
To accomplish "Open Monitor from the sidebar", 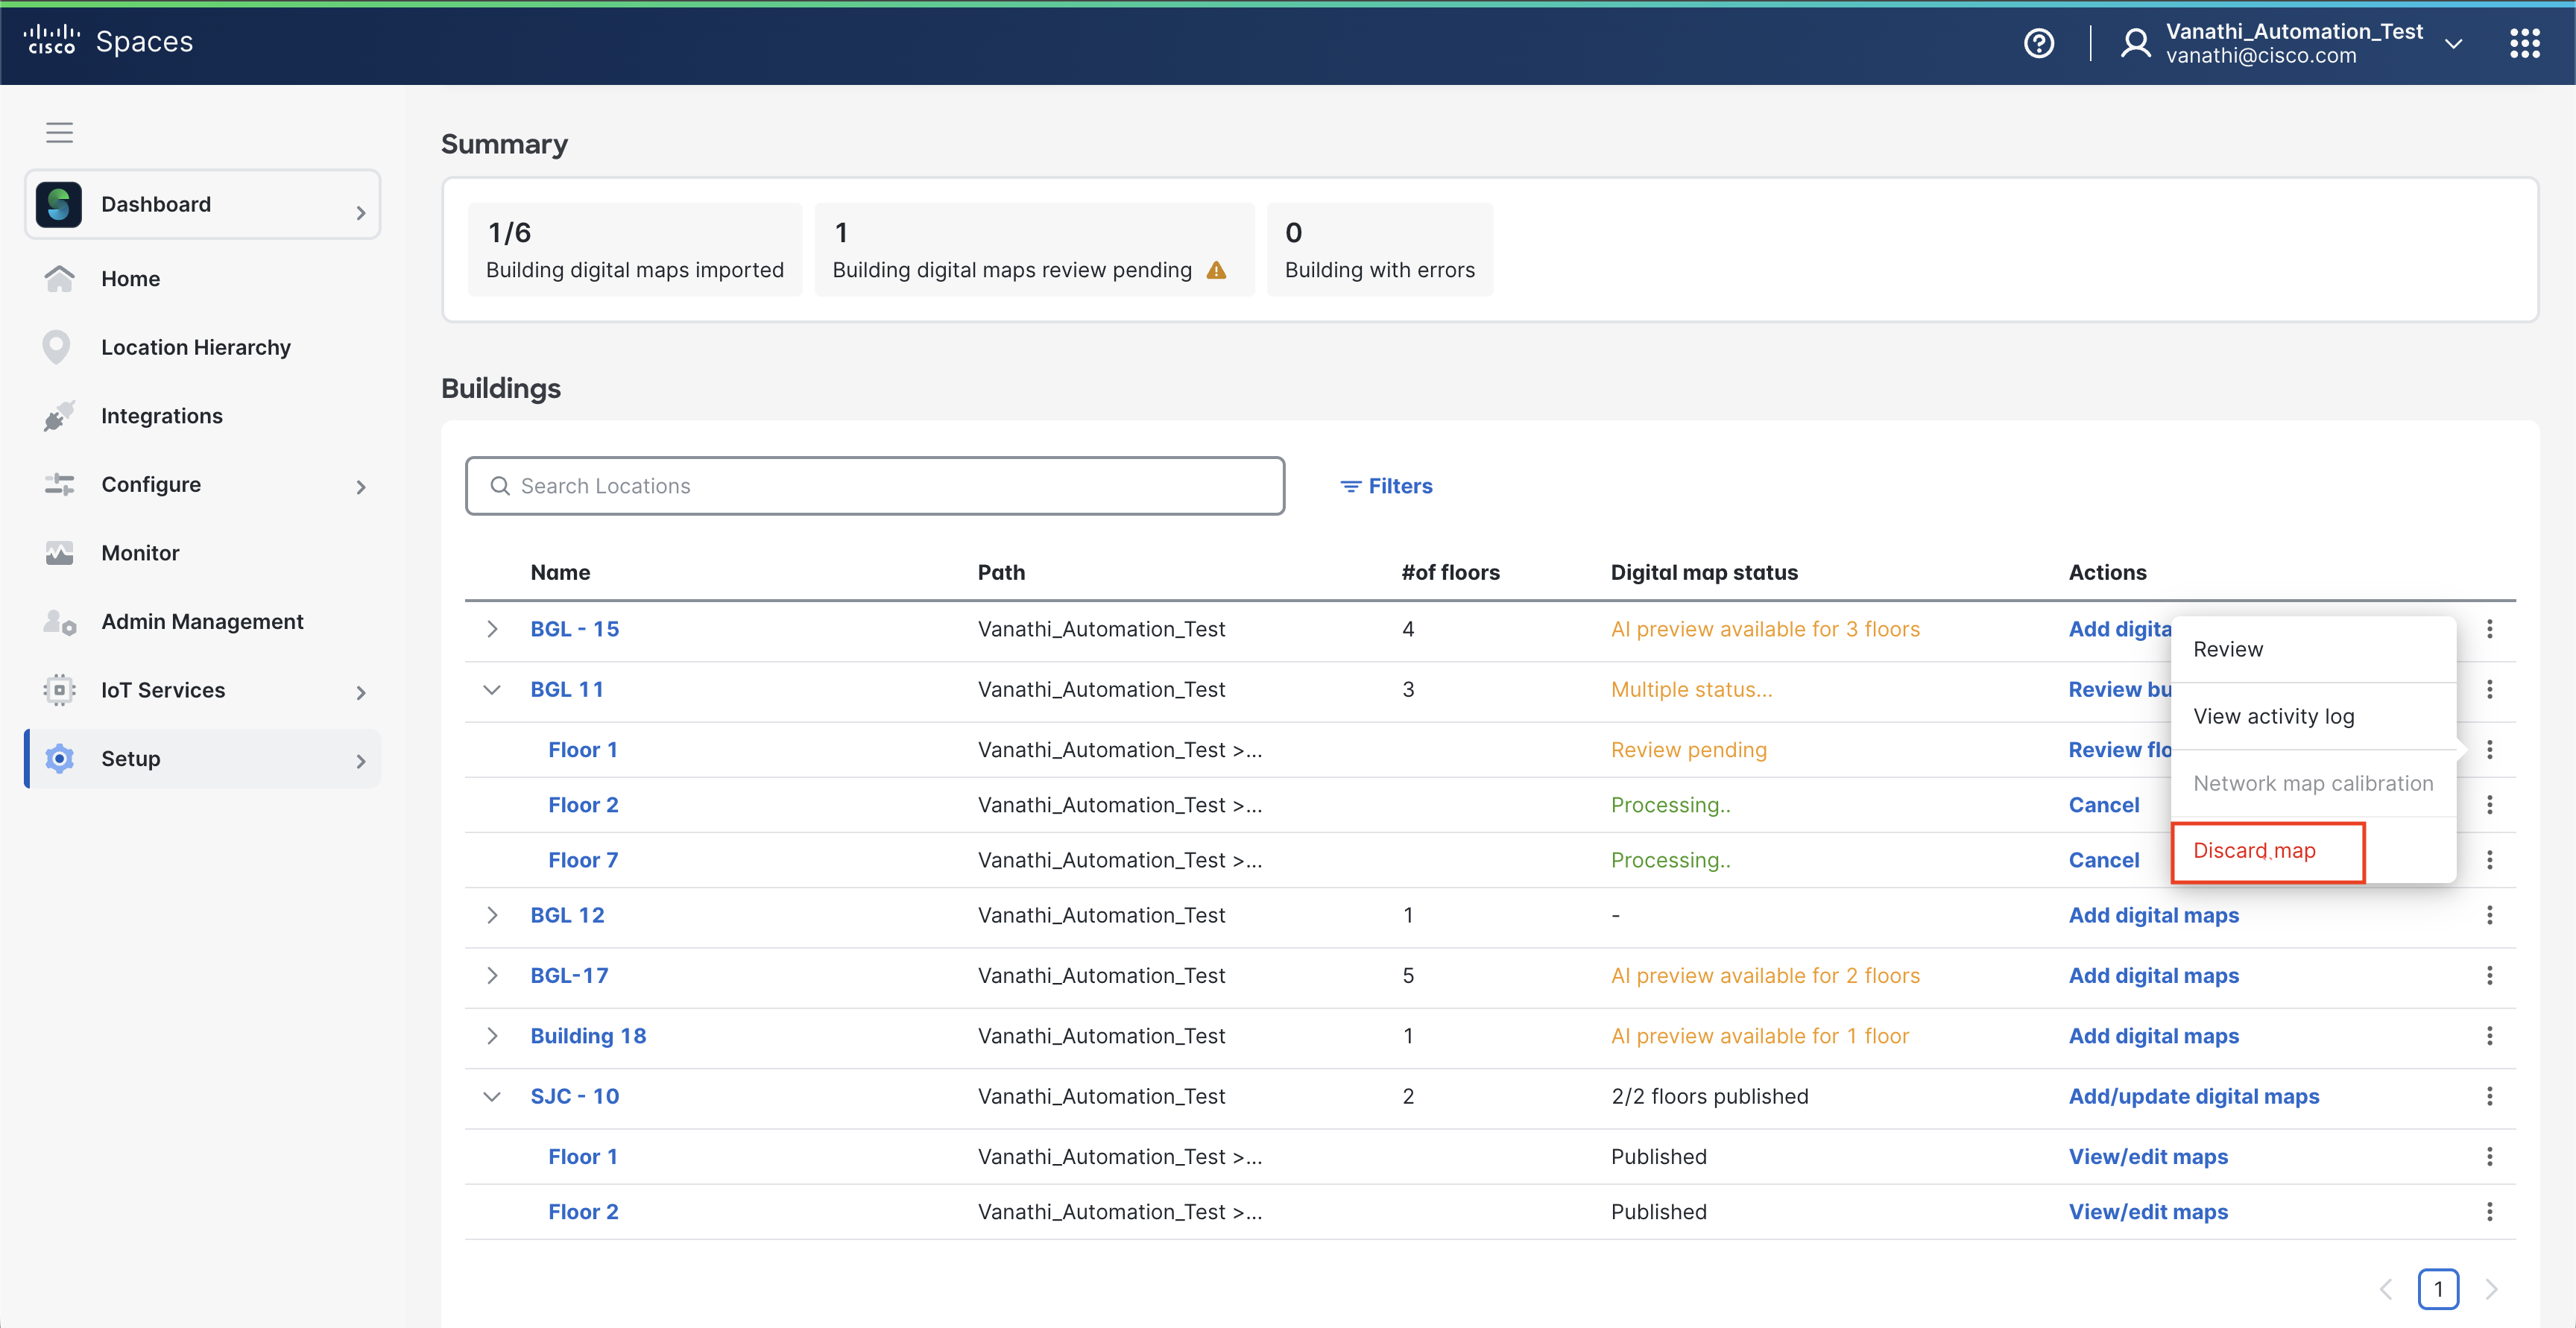I will click(x=140, y=553).
